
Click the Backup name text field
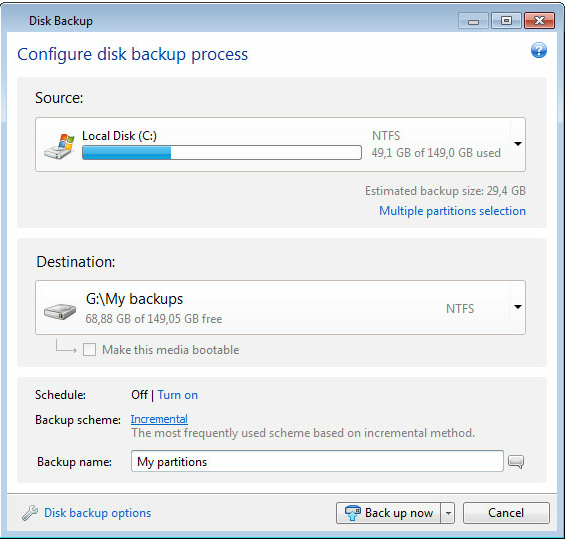[x=317, y=461]
